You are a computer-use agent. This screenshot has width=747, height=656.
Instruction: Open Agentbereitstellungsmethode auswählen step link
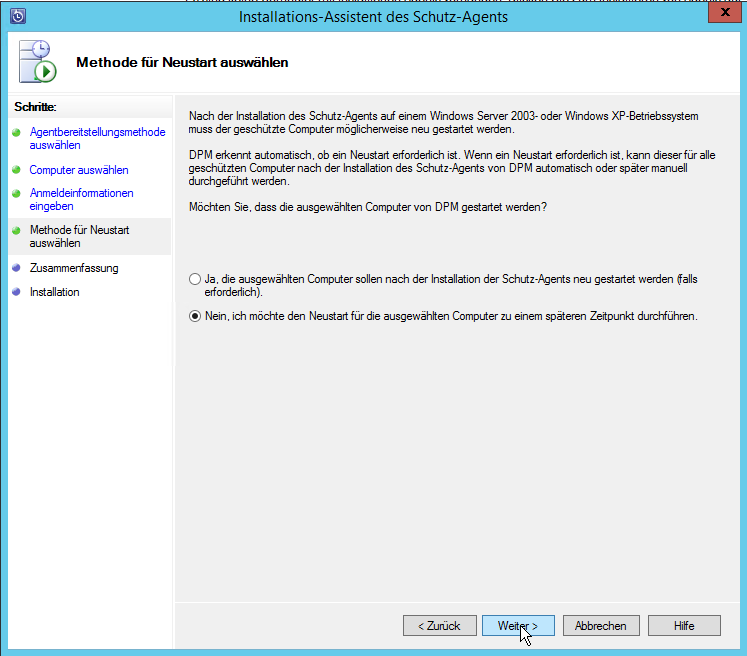point(97,138)
